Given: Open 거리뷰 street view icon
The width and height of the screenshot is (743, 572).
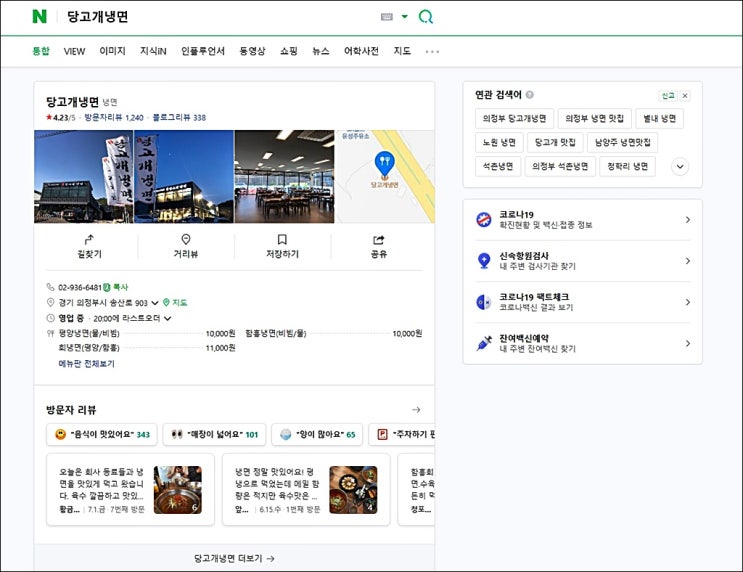Looking at the screenshot, I should 186,239.
